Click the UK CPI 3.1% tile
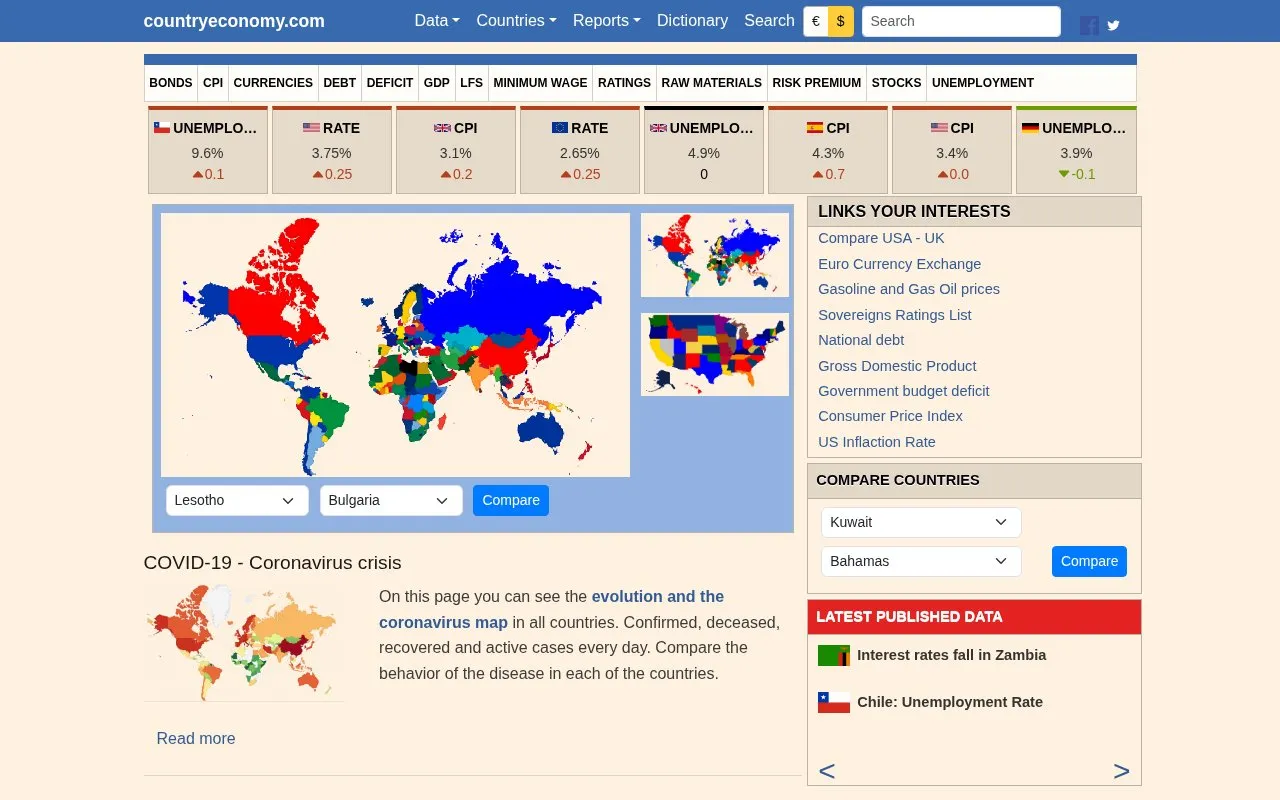Screen dimensions: 1280x800 point(456,150)
